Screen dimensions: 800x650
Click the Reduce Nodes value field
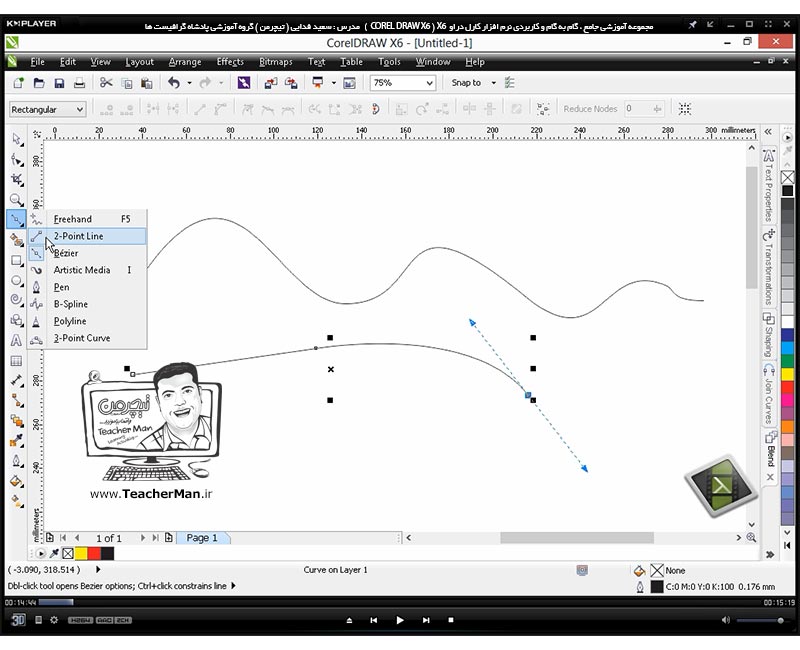(640, 109)
